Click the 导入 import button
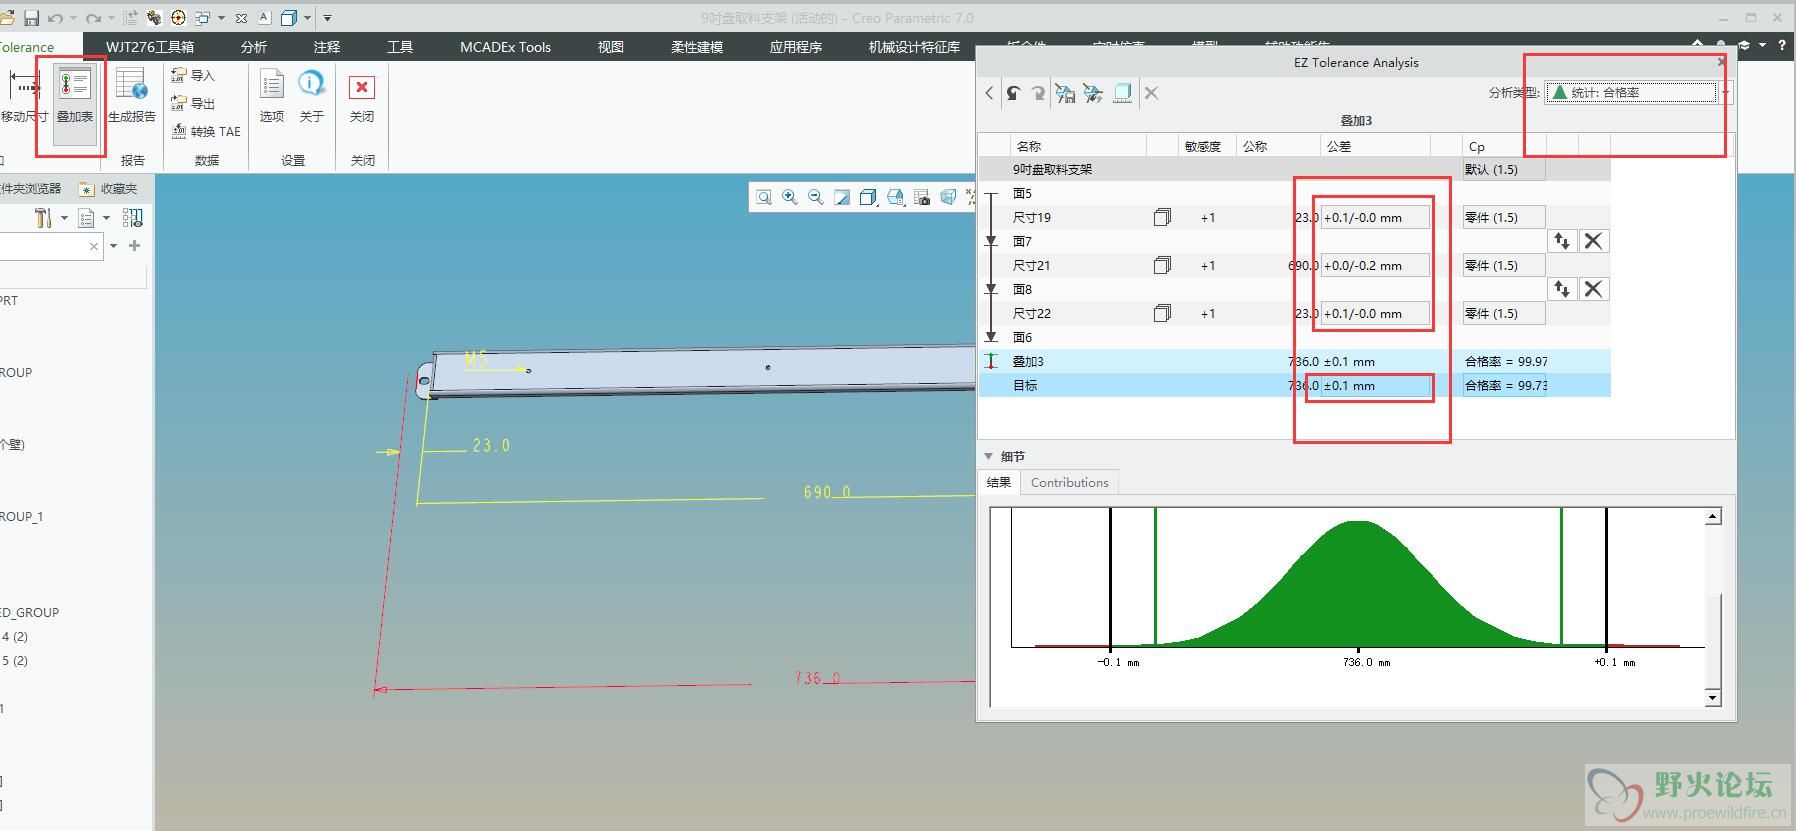 pos(193,75)
